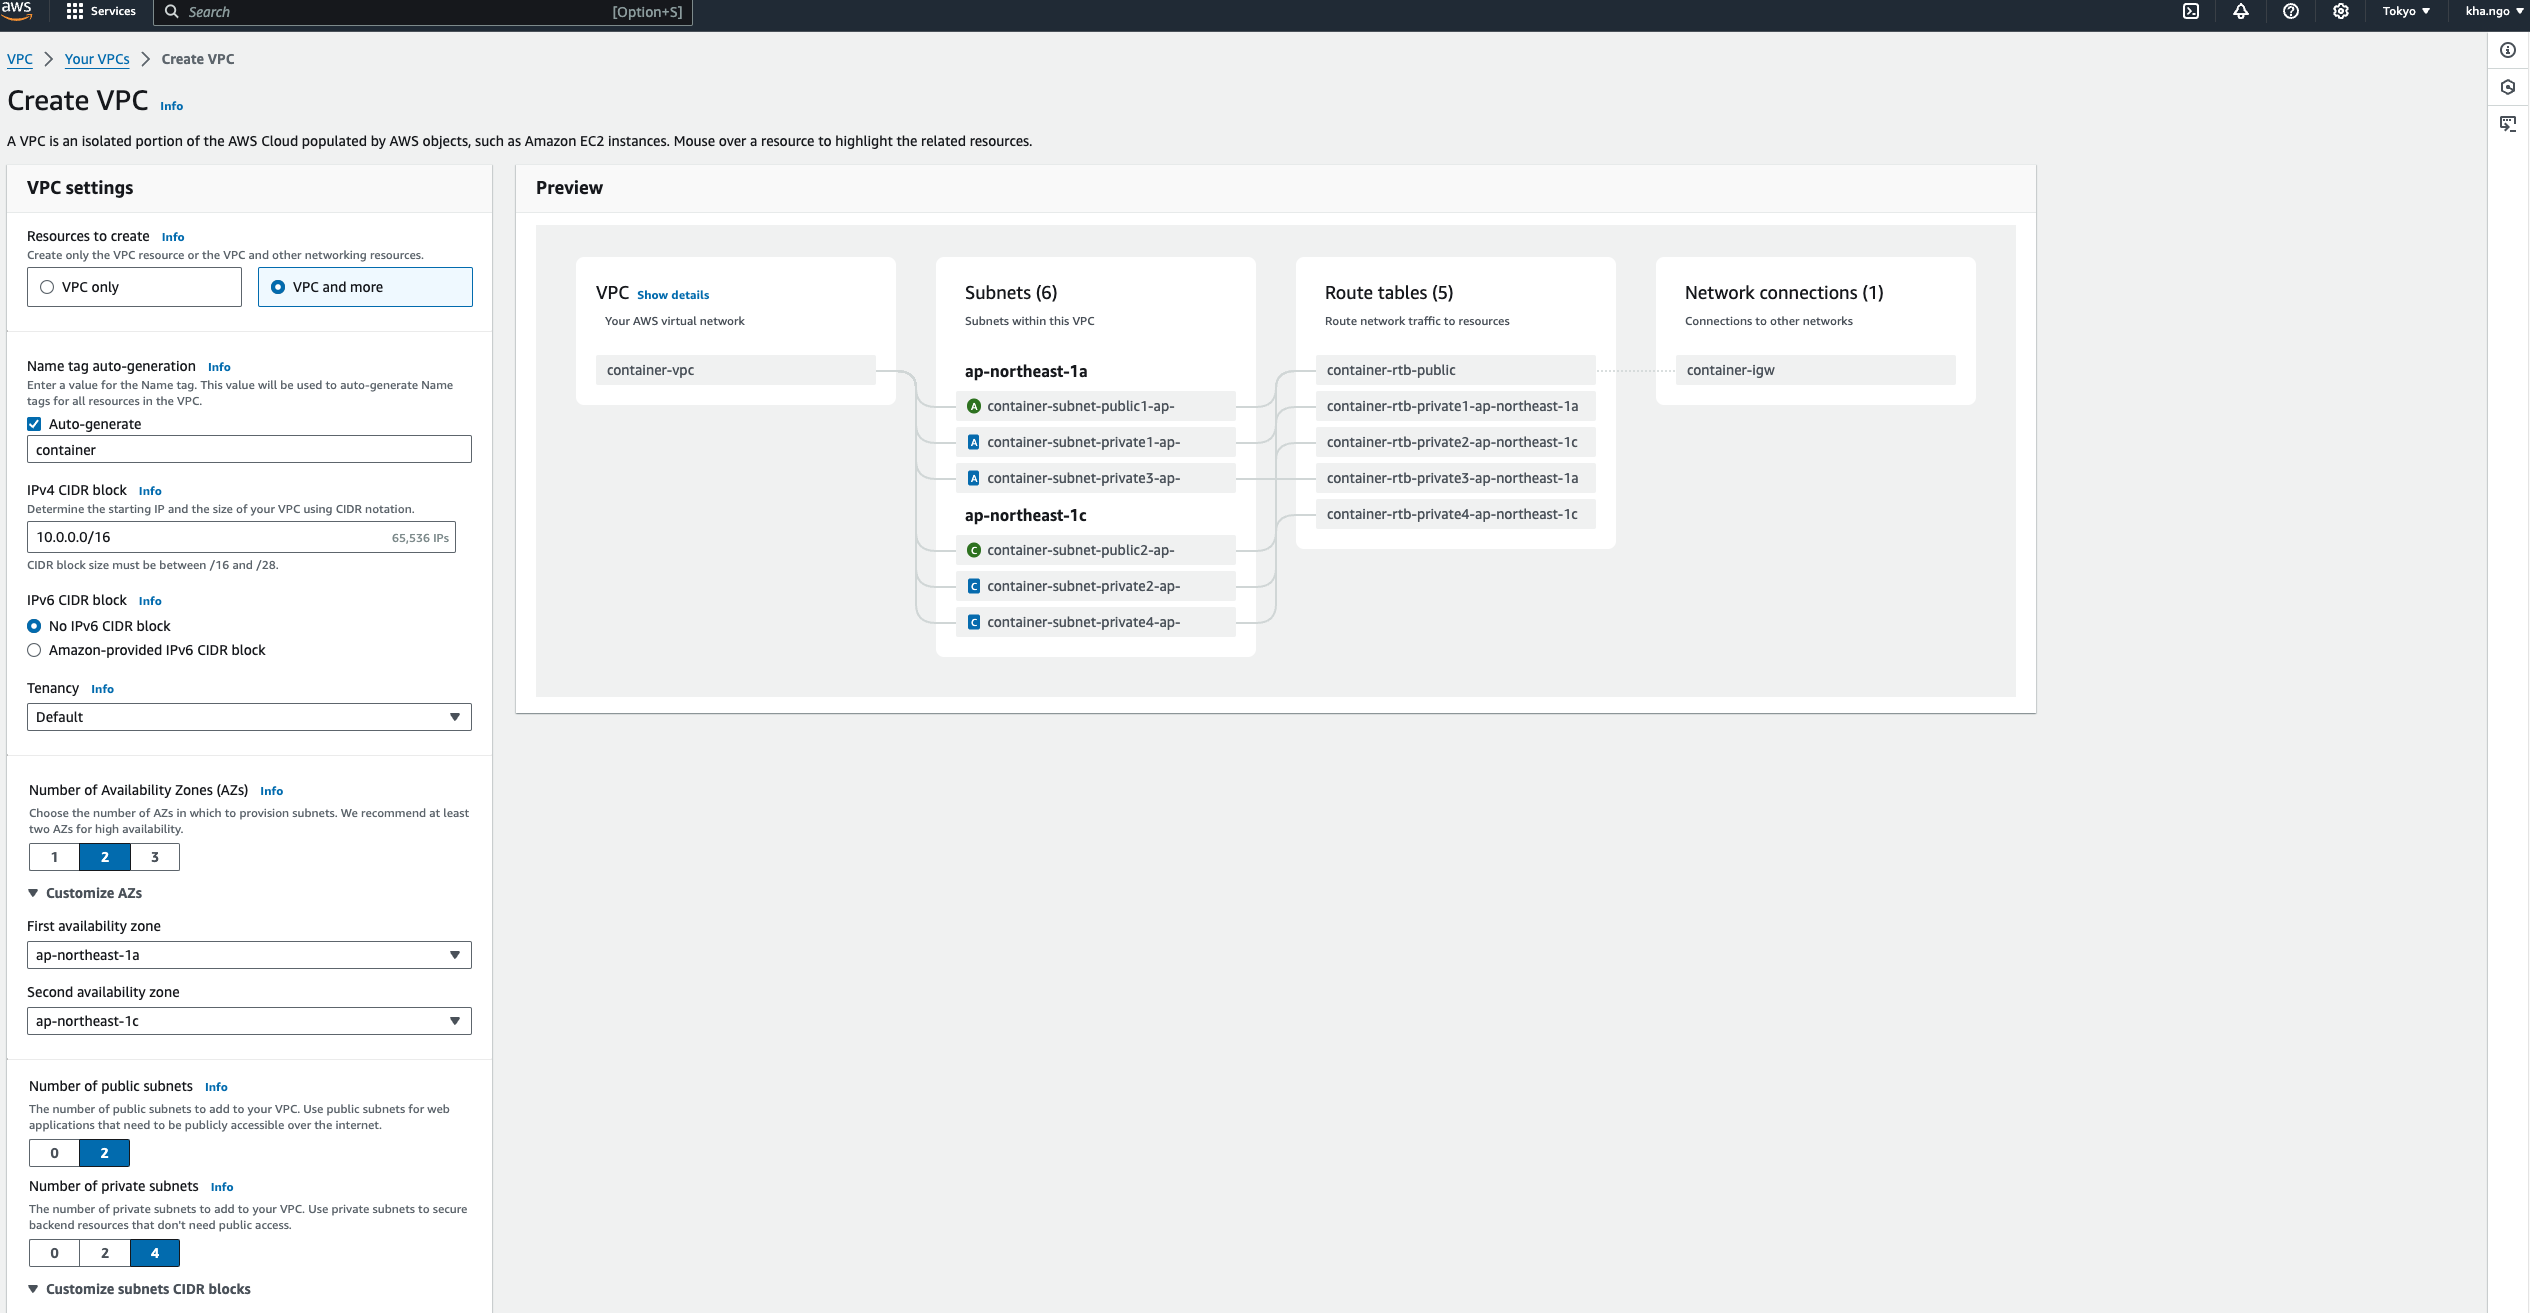Select the VPC only option

click(134, 287)
